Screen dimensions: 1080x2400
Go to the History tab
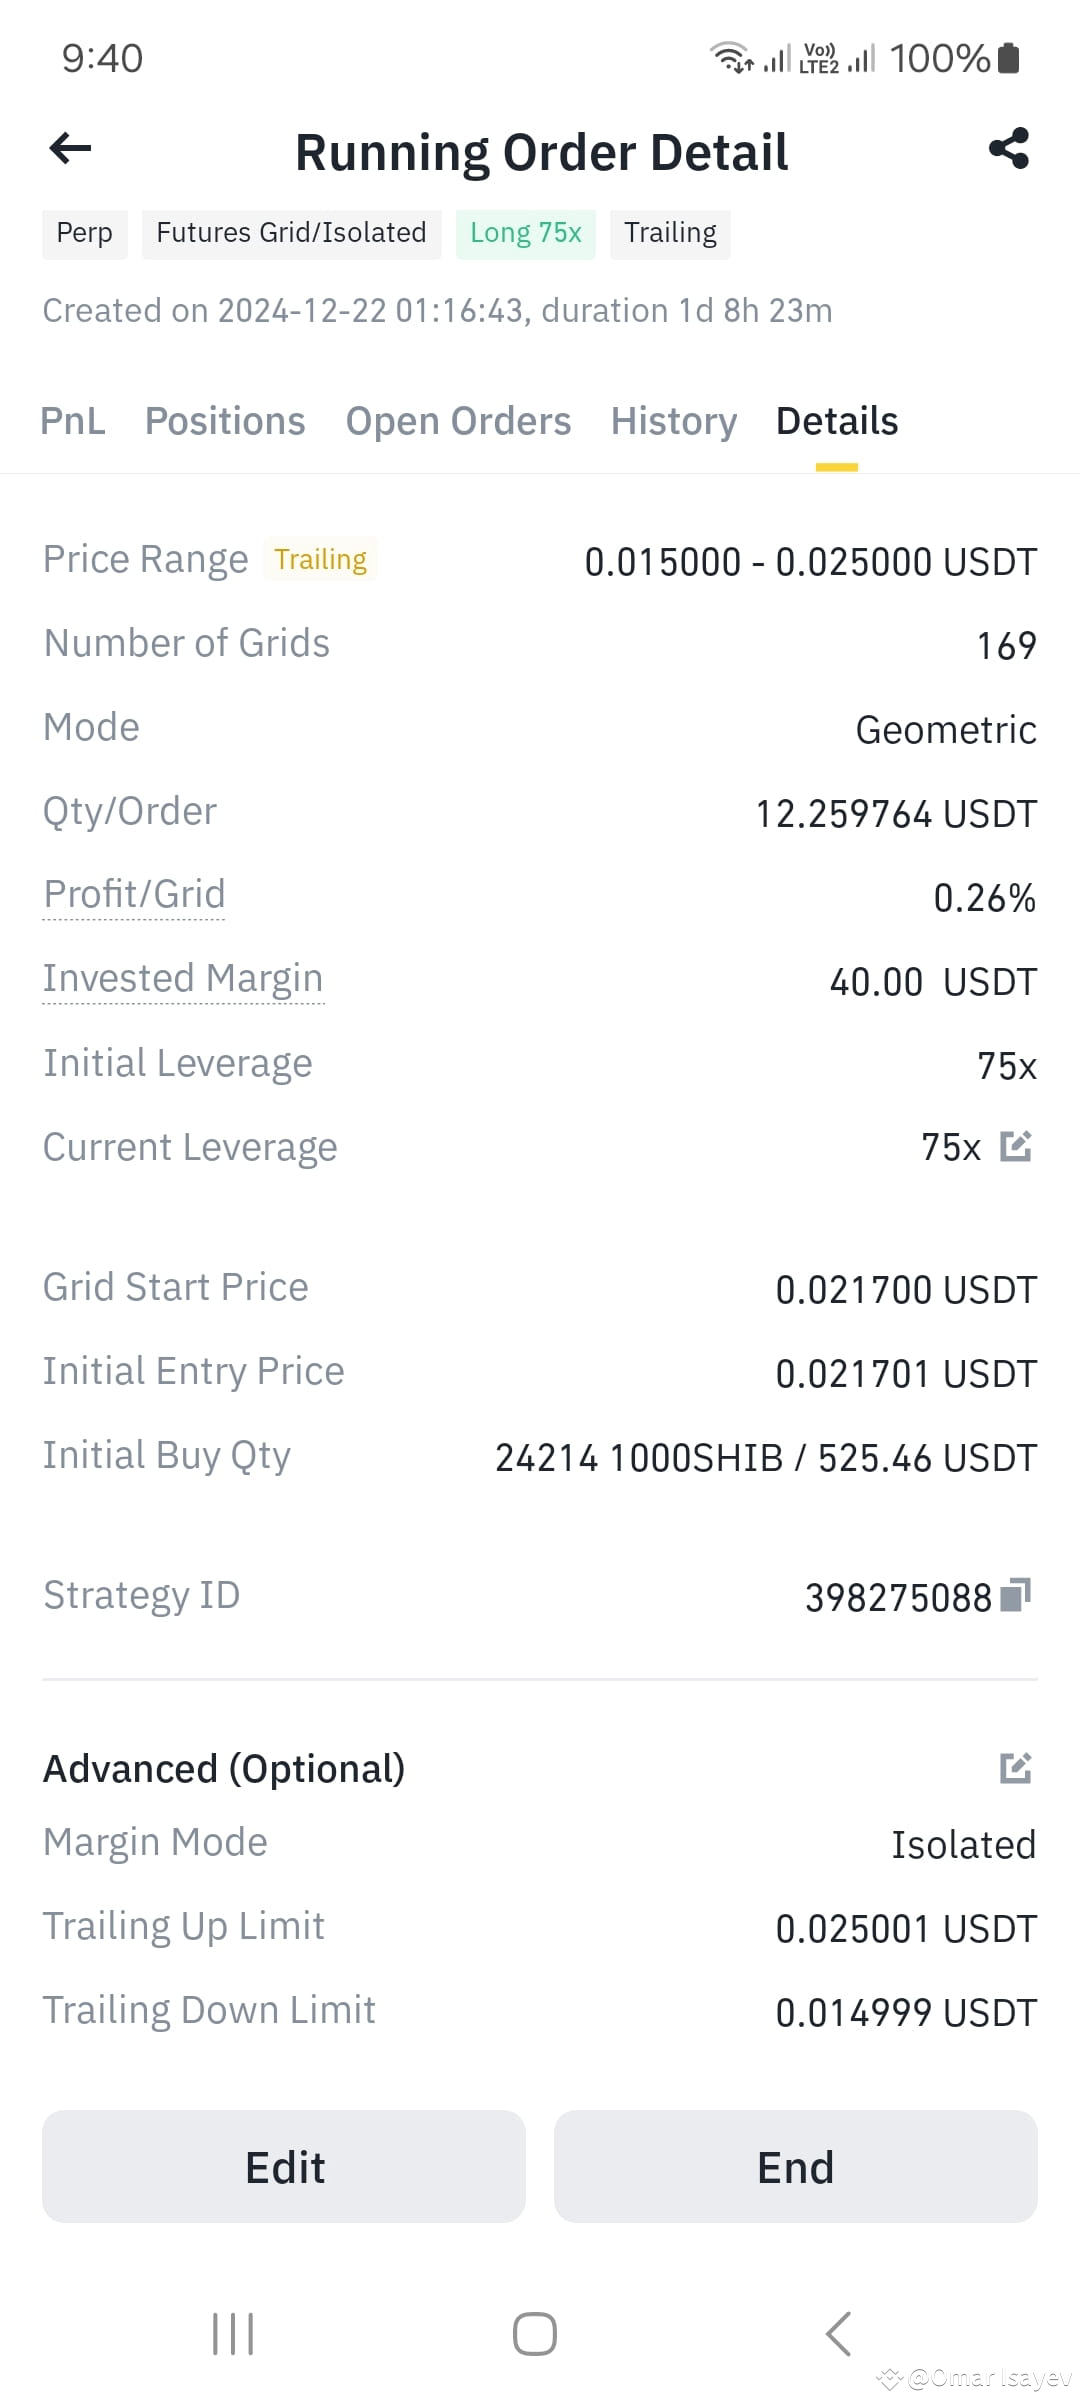[x=674, y=421]
